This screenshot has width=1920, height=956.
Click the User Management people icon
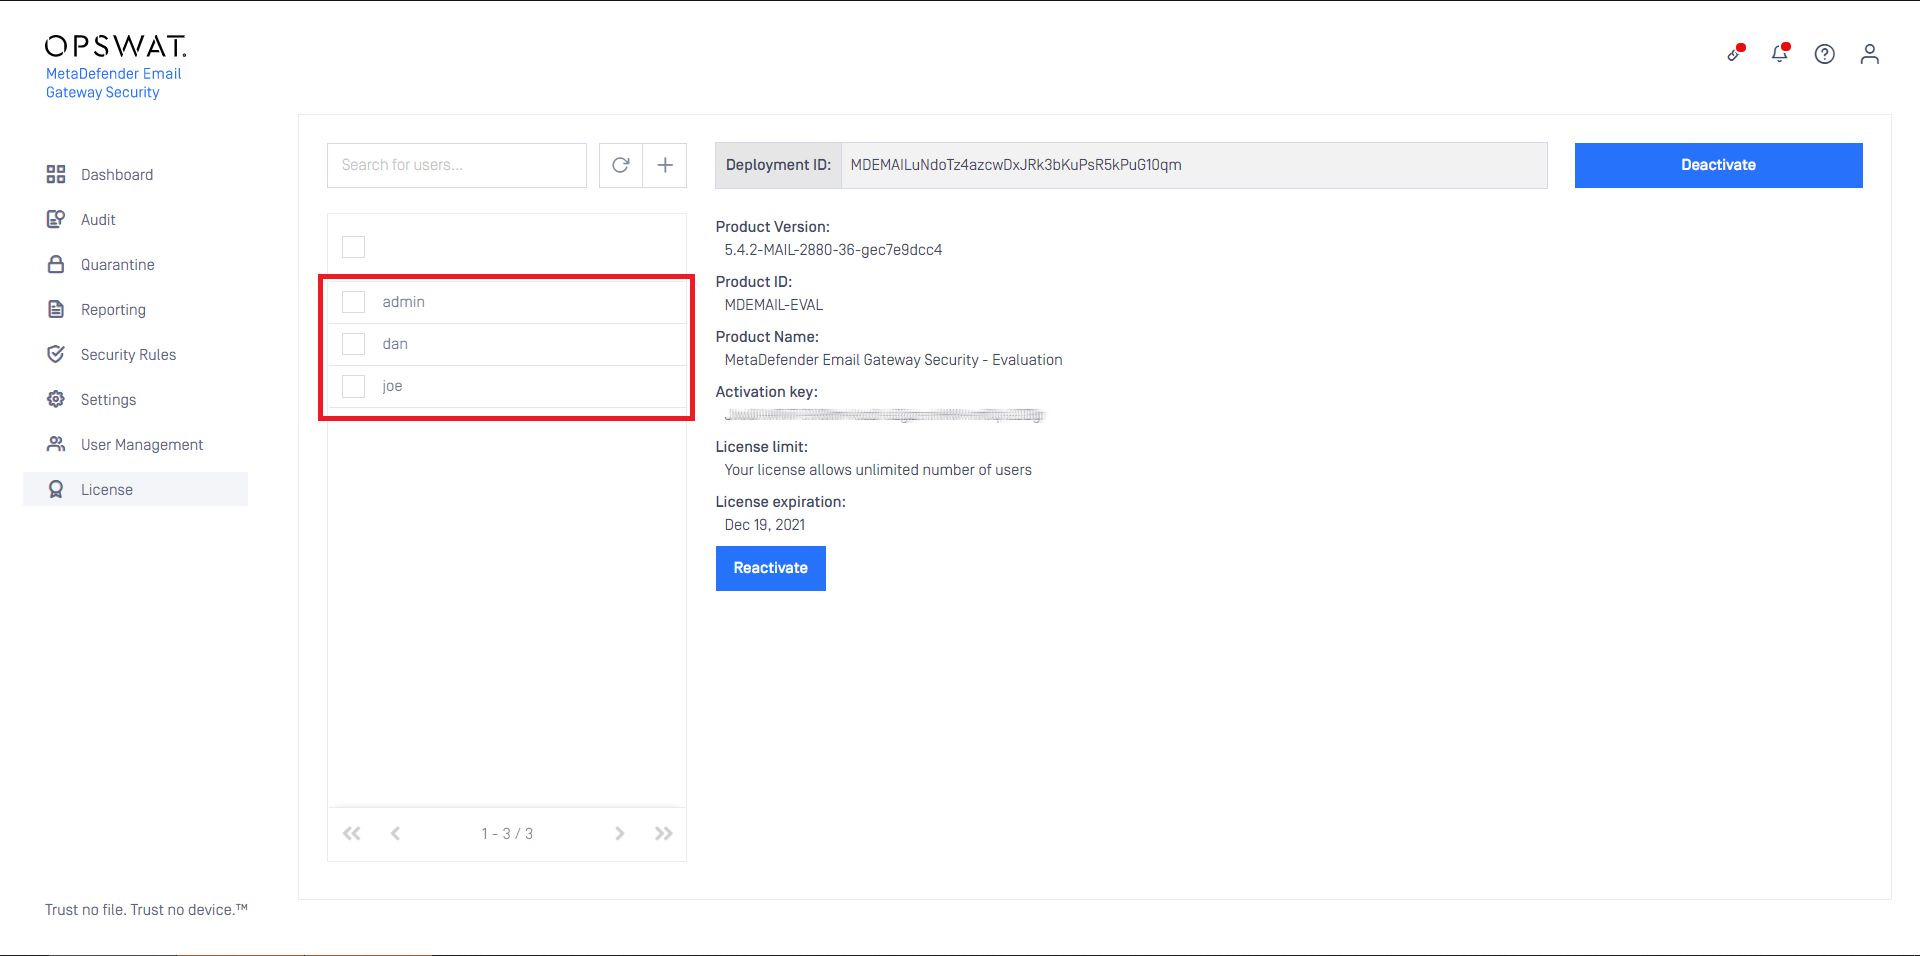click(x=56, y=444)
